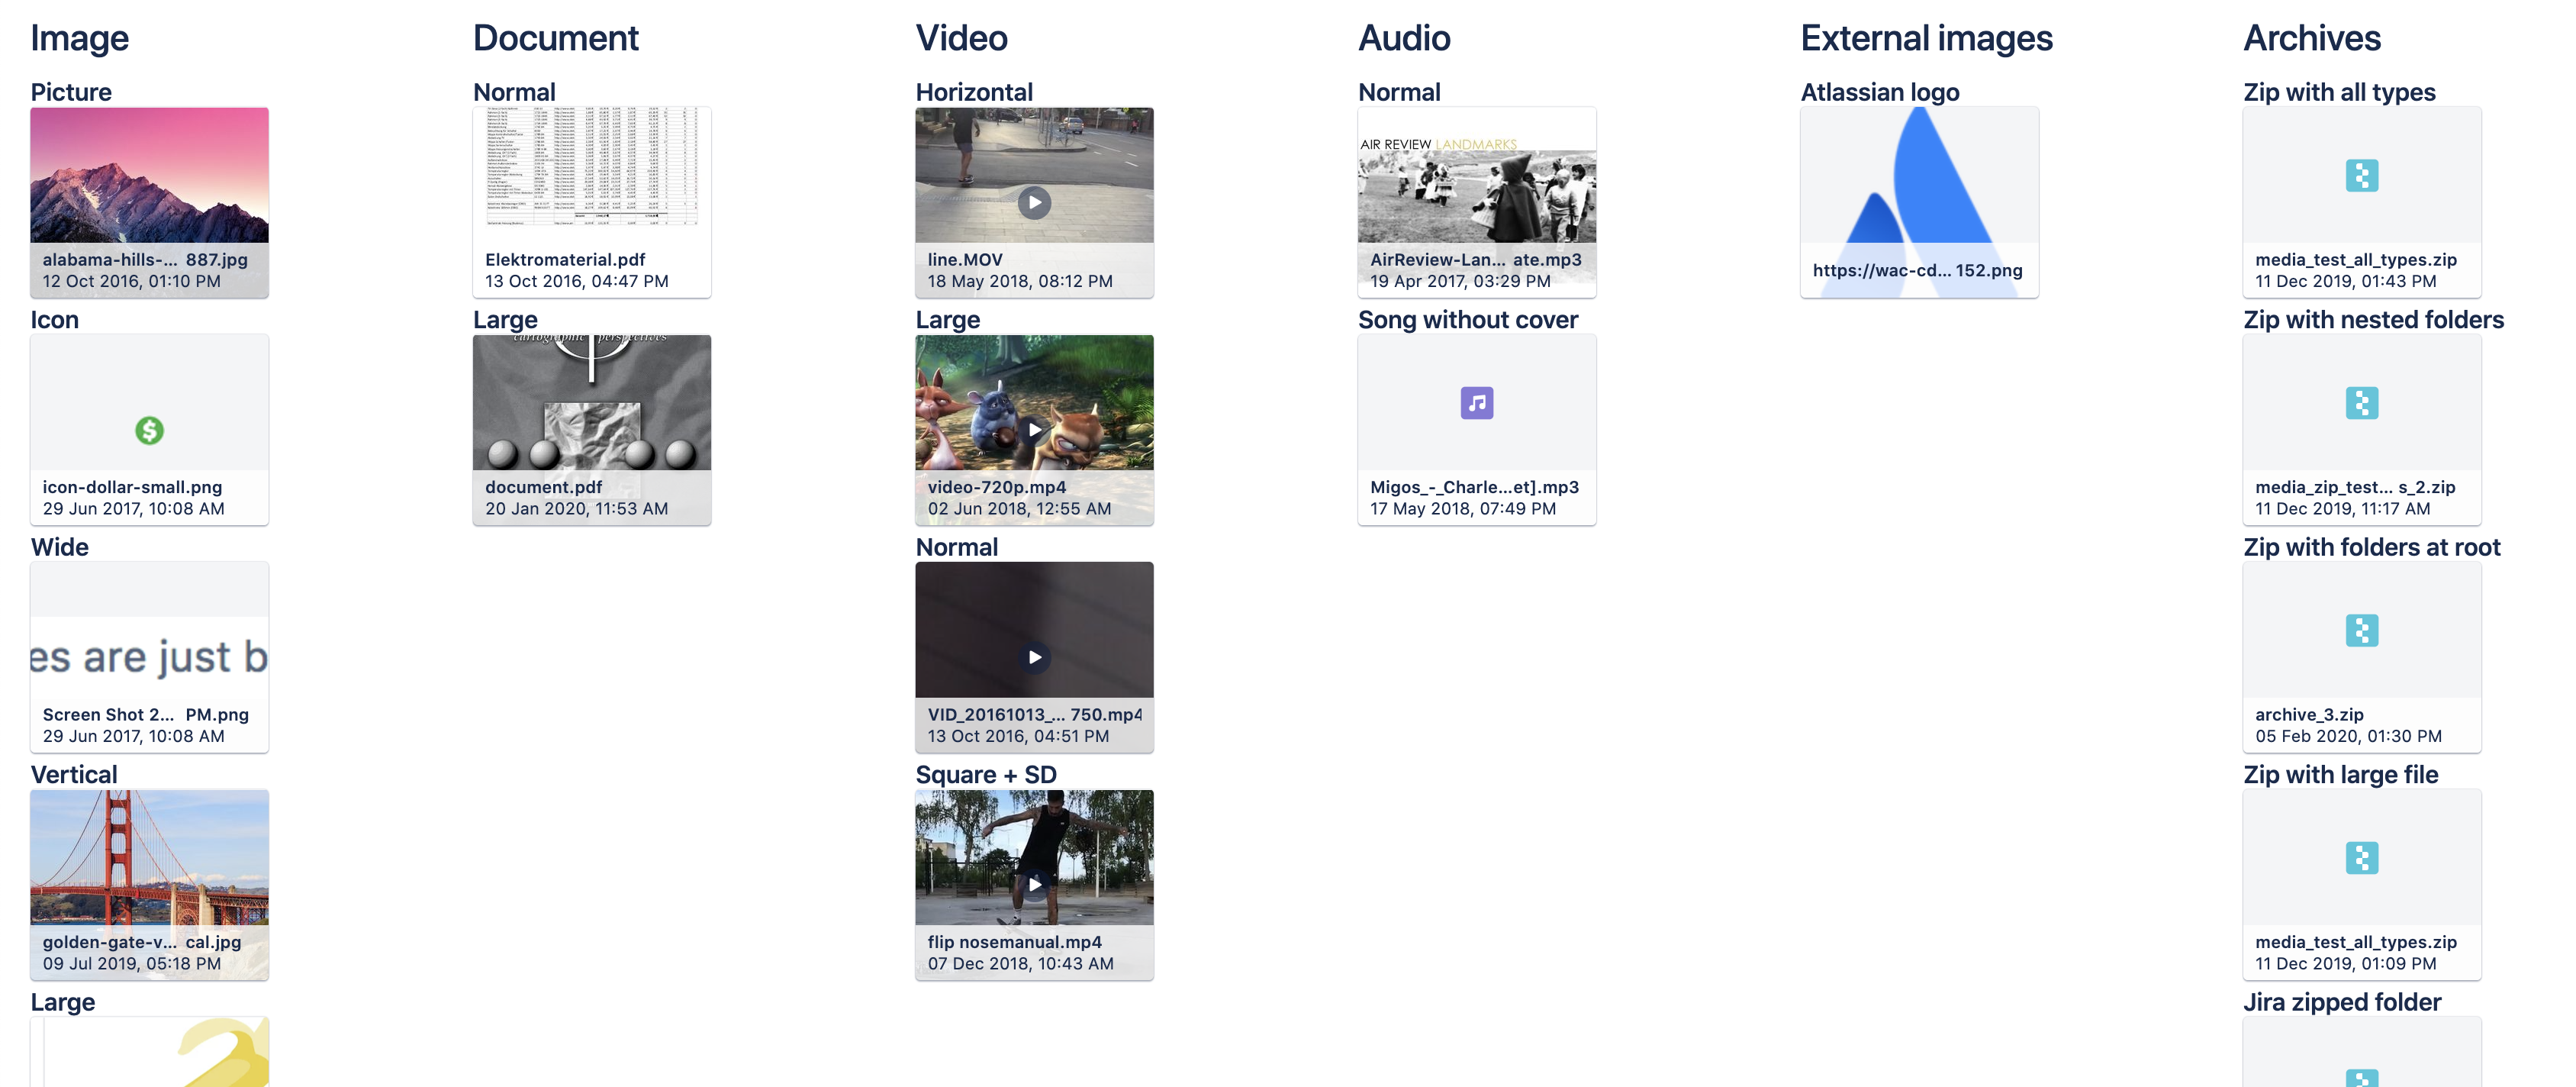Click the Zip with nested folders label
This screenshot has height=1087, width=2576.
click(2373, 319)
